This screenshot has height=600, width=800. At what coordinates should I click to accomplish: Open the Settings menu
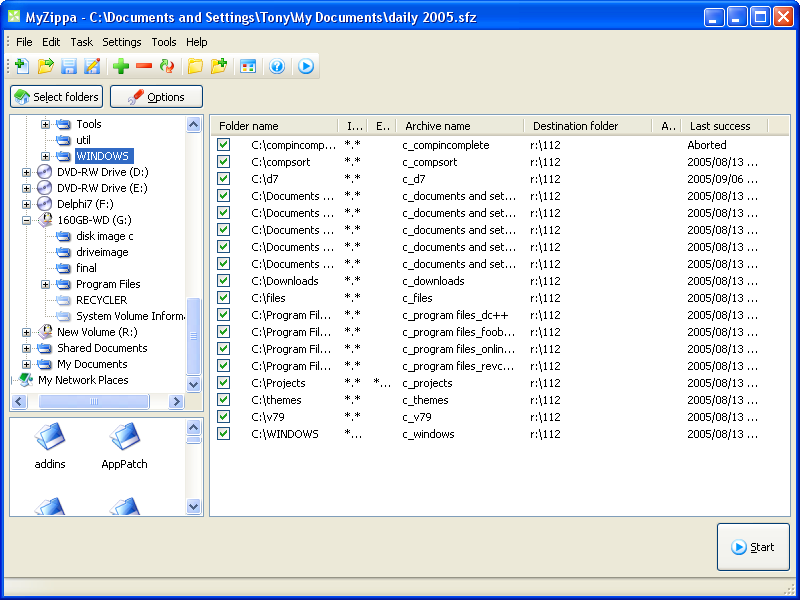pos(122,42)
